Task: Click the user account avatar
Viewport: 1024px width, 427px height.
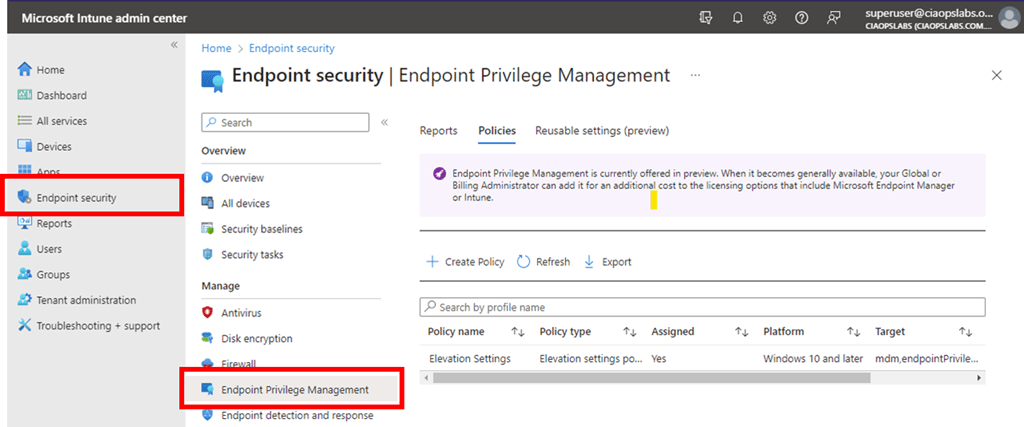Action: coord(1006,18)
